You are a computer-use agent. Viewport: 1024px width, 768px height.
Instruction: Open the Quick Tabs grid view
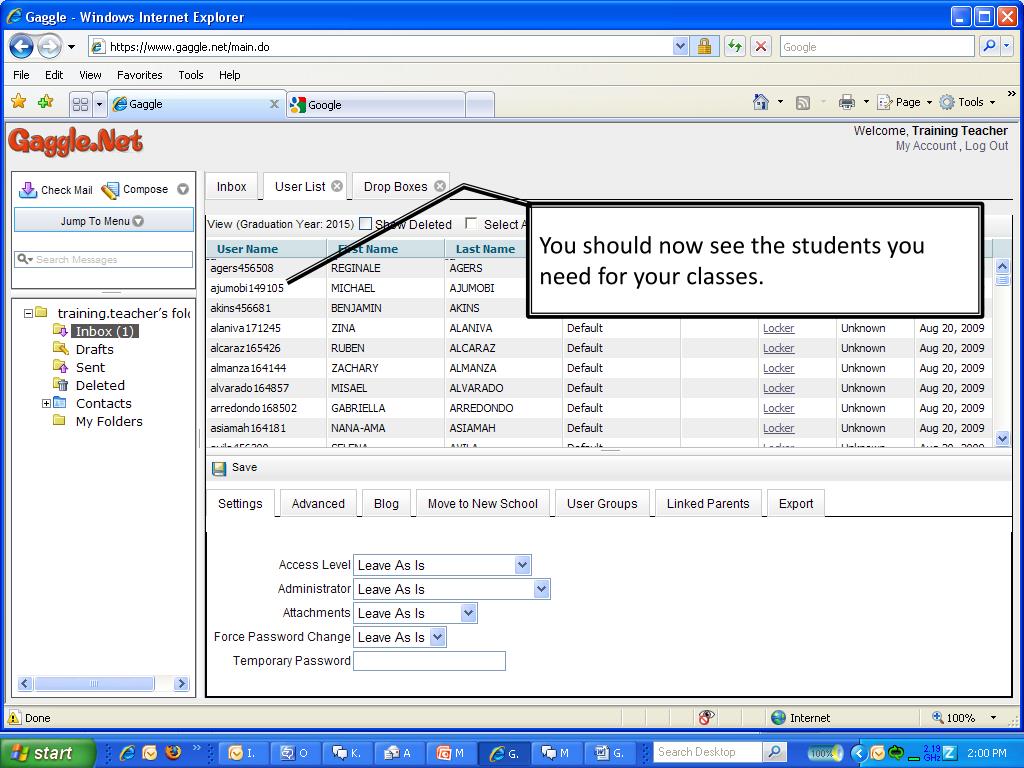80,104
